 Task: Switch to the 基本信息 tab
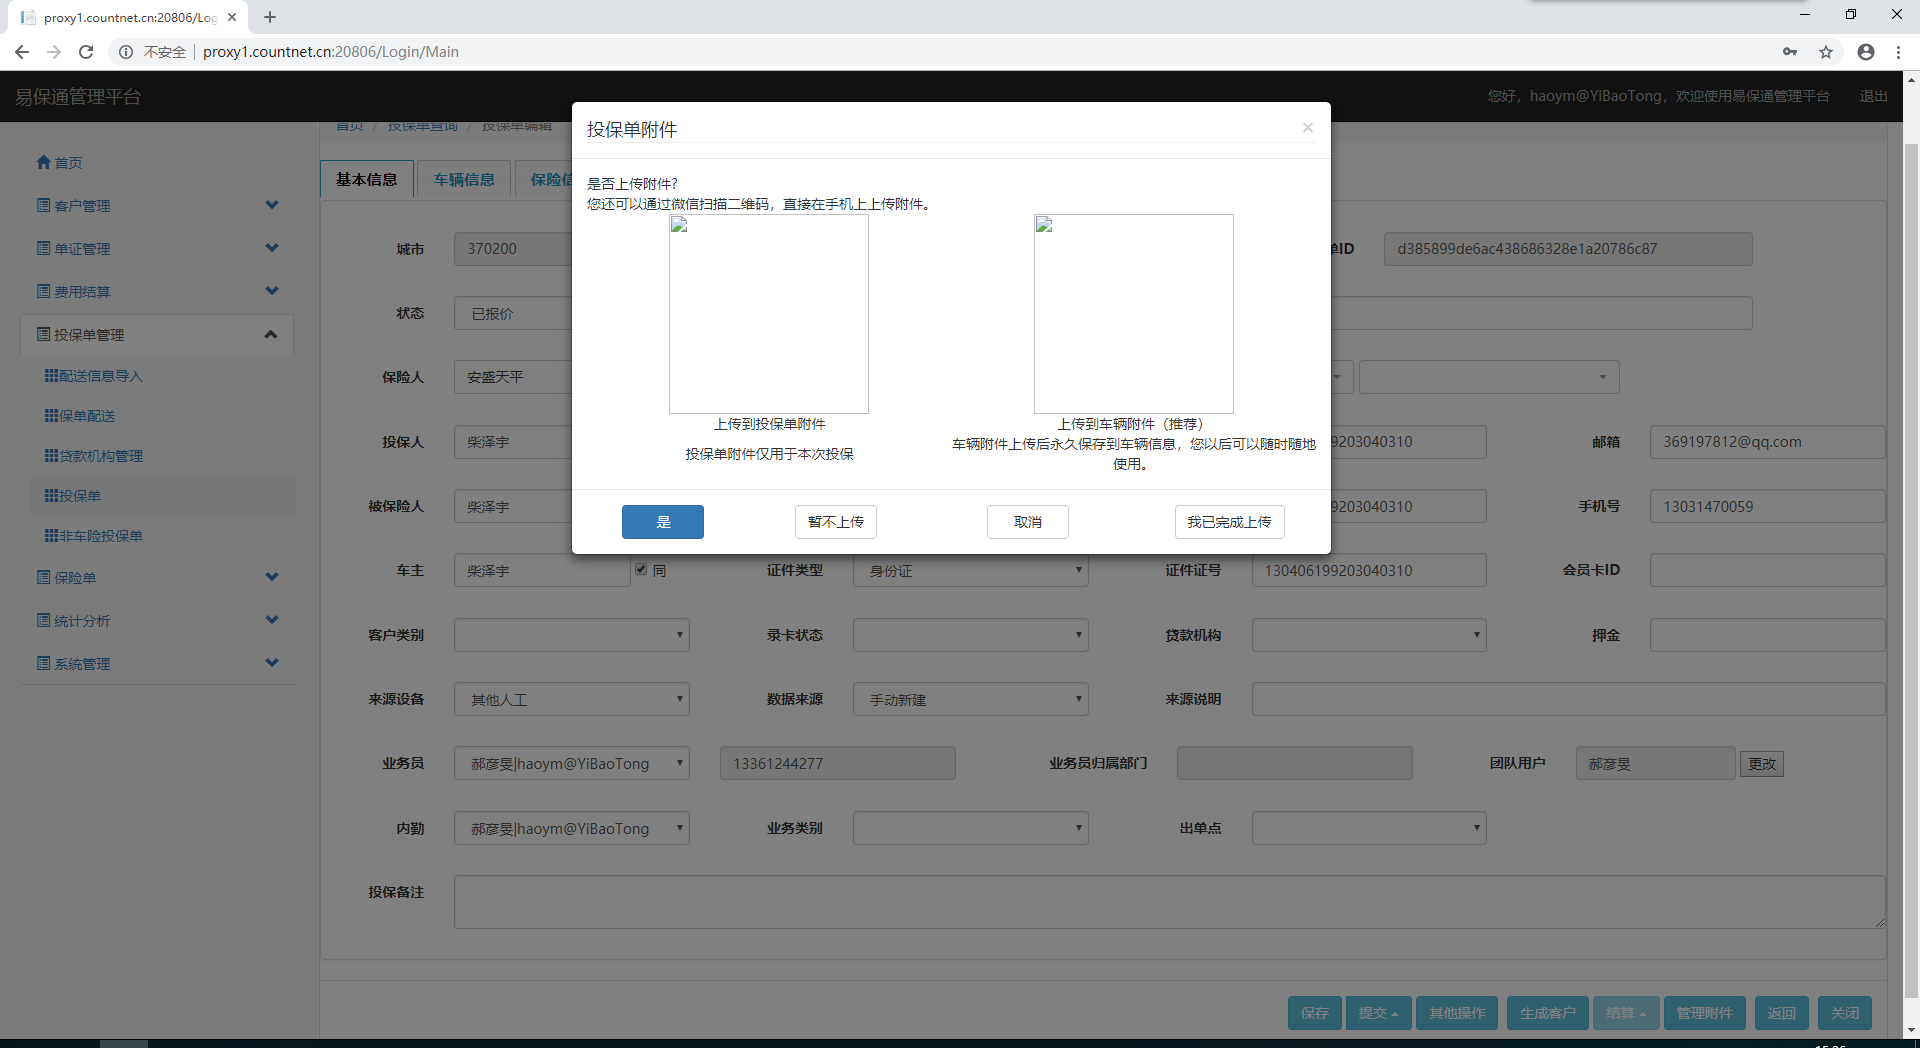pyautogui.click(x=366, y=179)
